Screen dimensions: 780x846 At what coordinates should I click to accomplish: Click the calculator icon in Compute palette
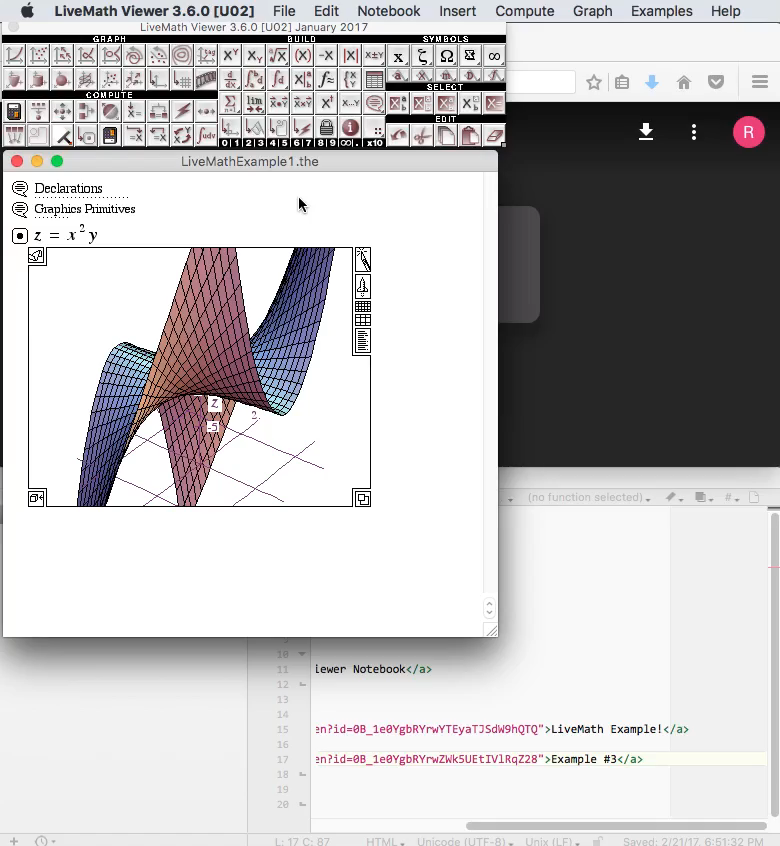[x=14, y=111]
